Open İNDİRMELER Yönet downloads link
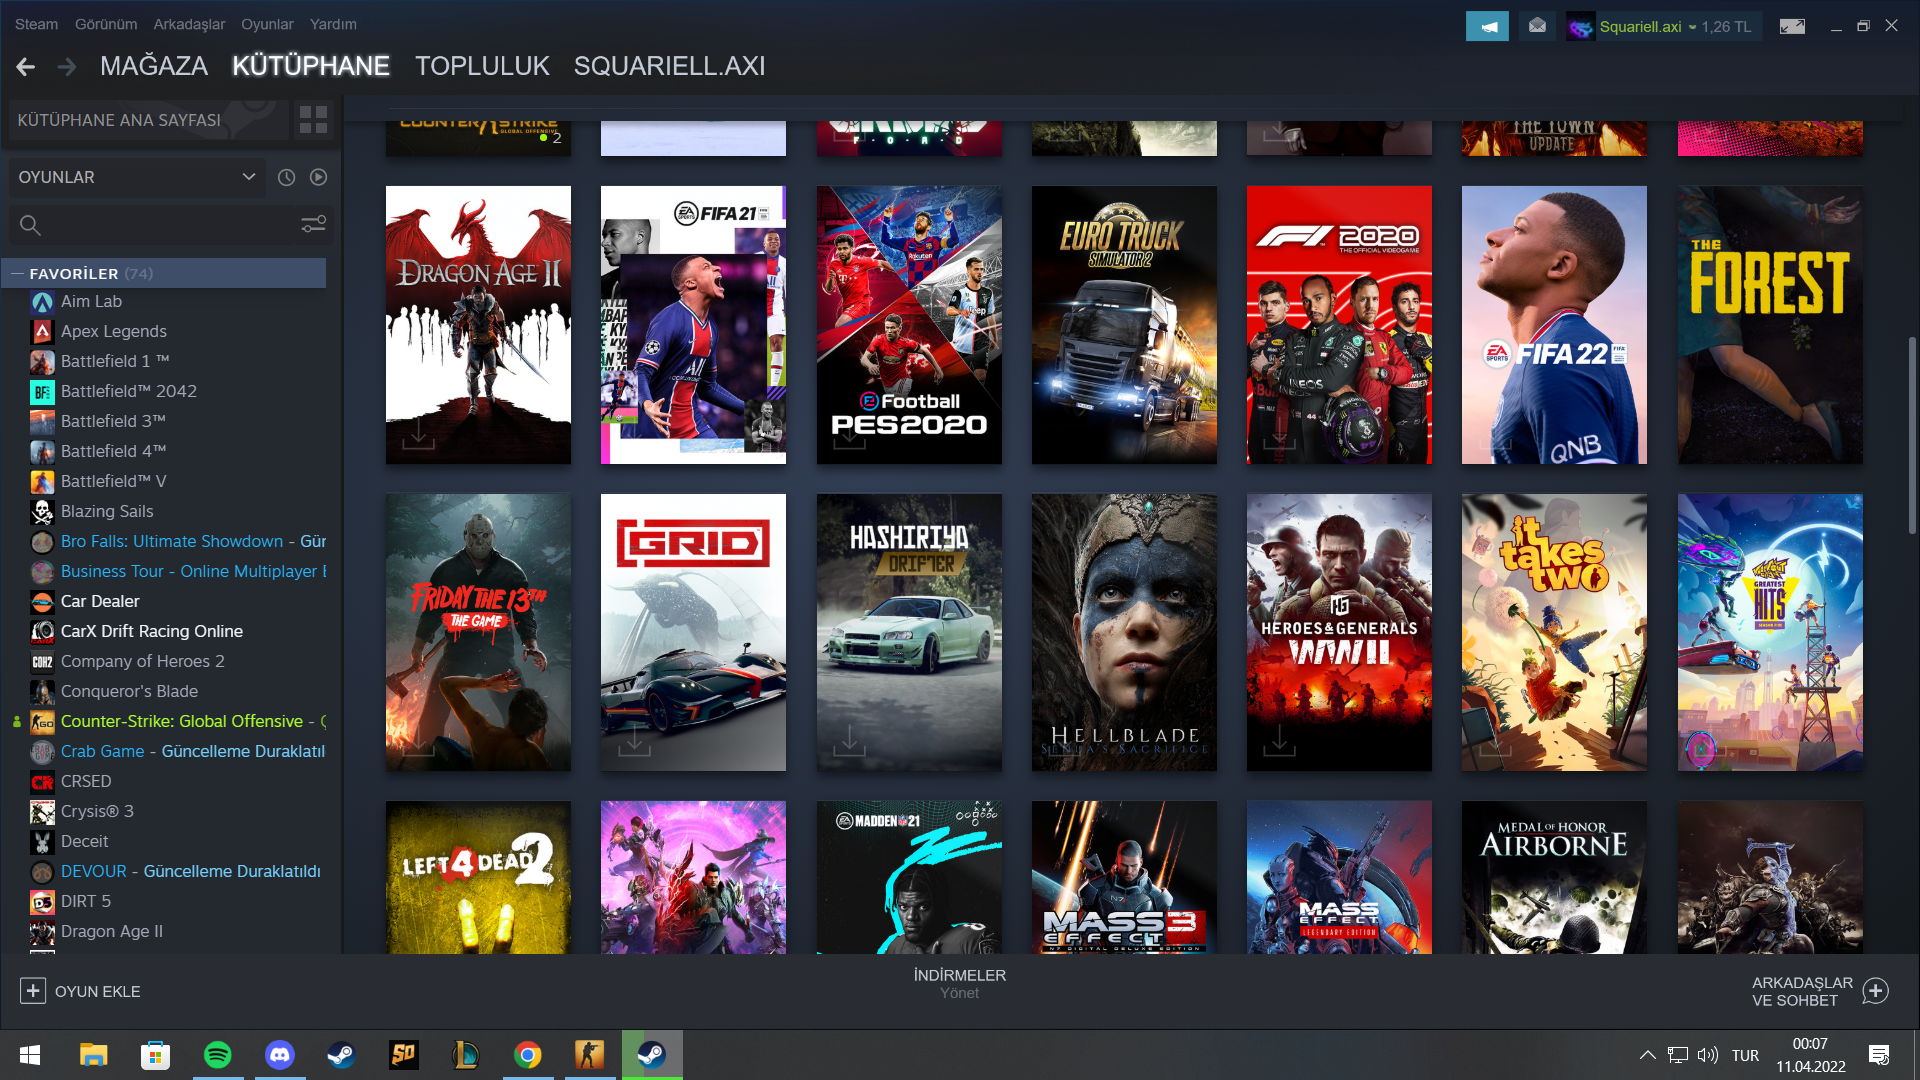 point(959,983)
